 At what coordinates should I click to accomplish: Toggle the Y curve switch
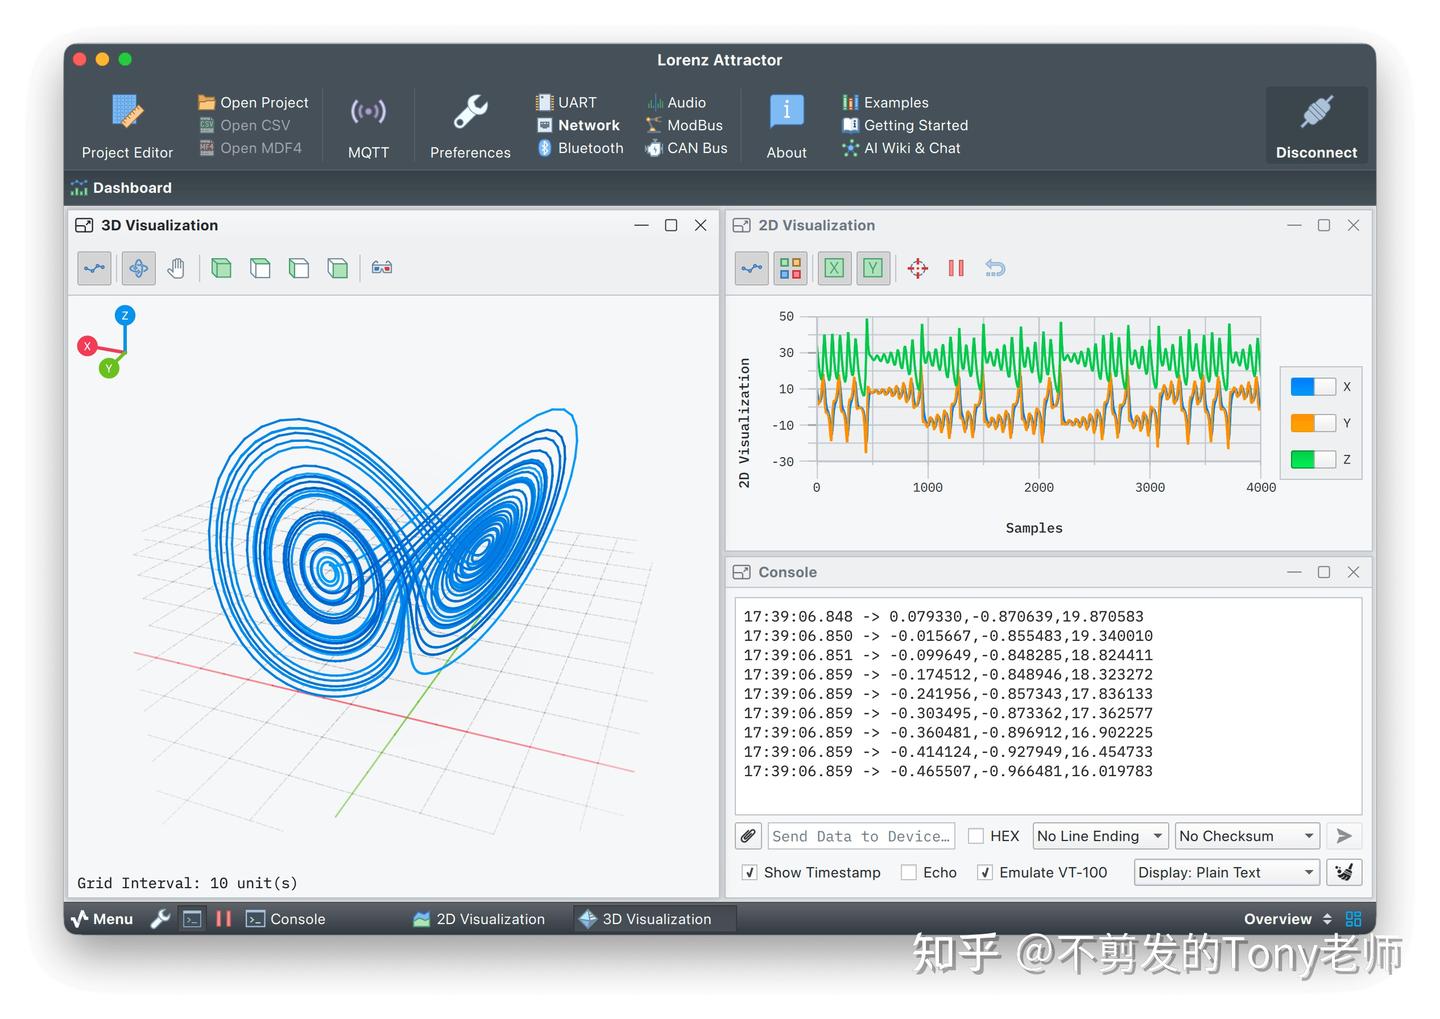1313,423
